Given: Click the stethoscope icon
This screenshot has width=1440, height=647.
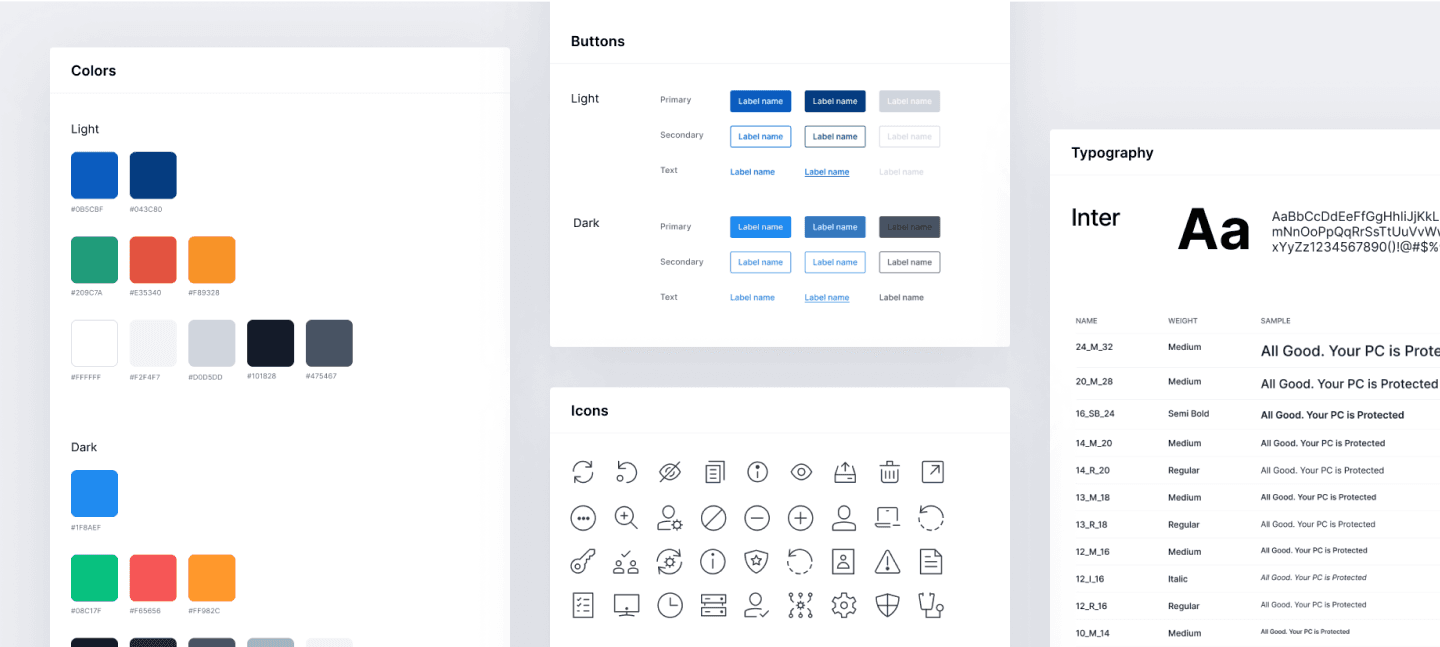Looking at the screenshot, I should tap(931, 605).
